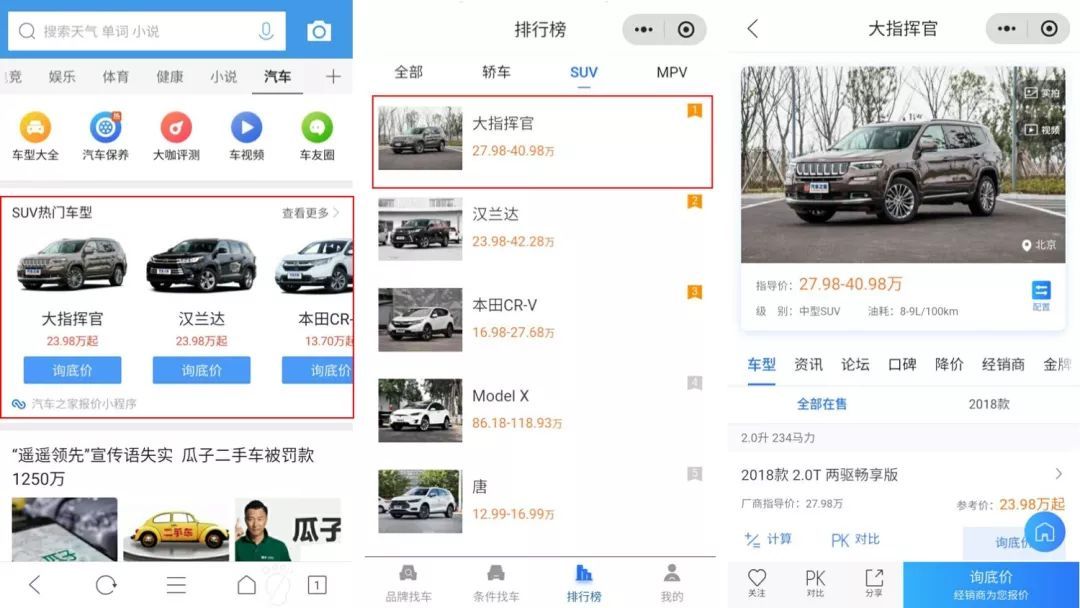Tap the large 询底价 bottom button
The width and height of the screenshot is (1080, 608).
click(x=990, y=584)
